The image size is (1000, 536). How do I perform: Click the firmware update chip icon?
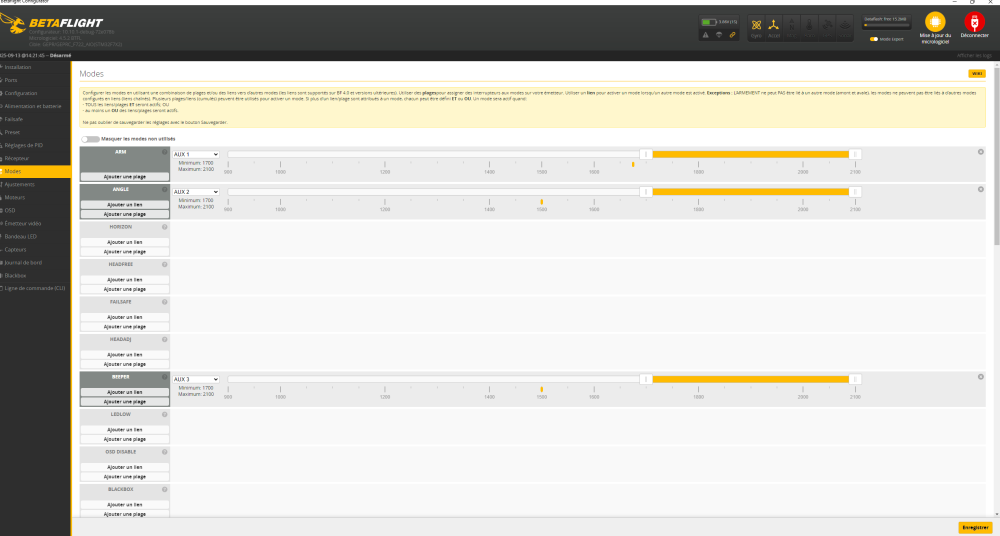[934, 22]
